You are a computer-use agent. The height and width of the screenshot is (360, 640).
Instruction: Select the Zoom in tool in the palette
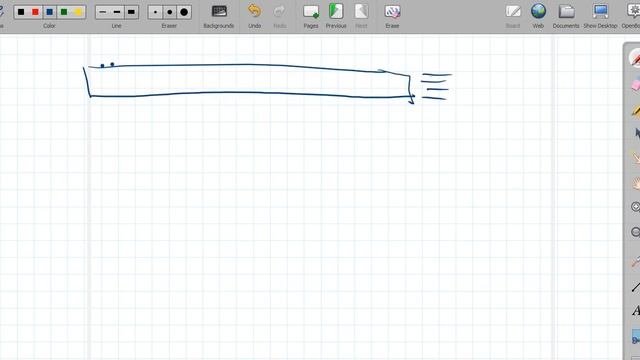pyautogui.click(x=636, y=207)
